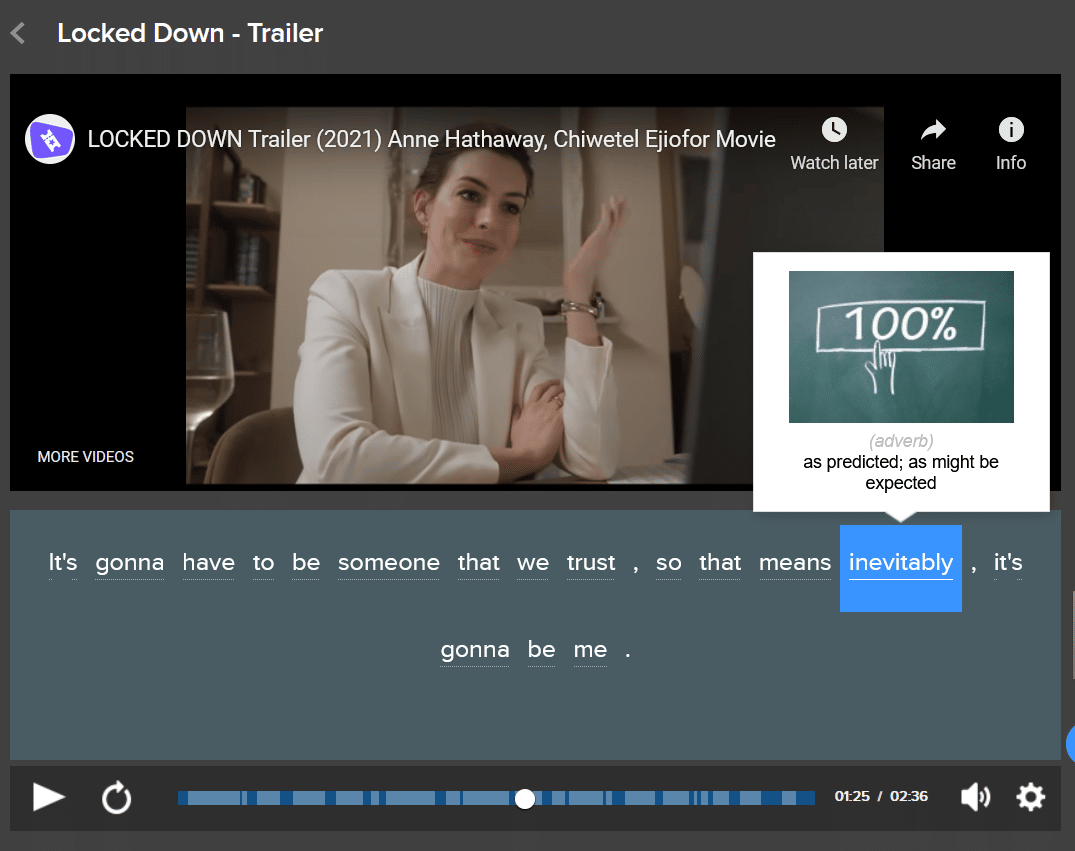Screen dimensions: 1075x851
Task: Click the word someone in subtitles
Action: (x=389, y=563)
